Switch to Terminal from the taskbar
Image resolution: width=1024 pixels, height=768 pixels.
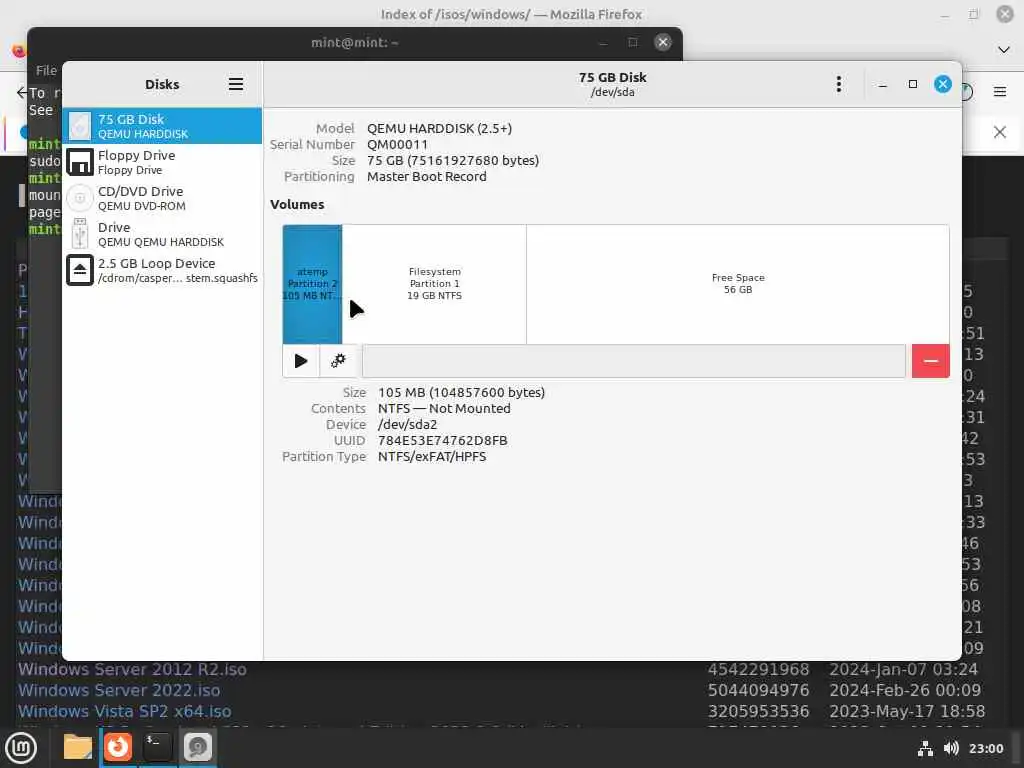pos(157,747)
